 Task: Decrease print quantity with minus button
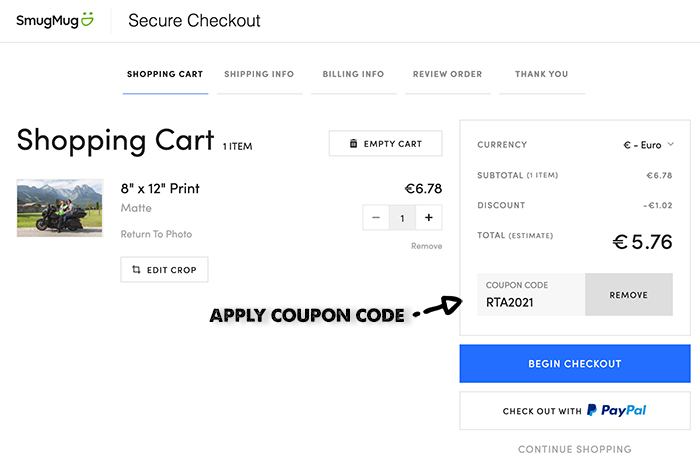click(x=376, y=217)
